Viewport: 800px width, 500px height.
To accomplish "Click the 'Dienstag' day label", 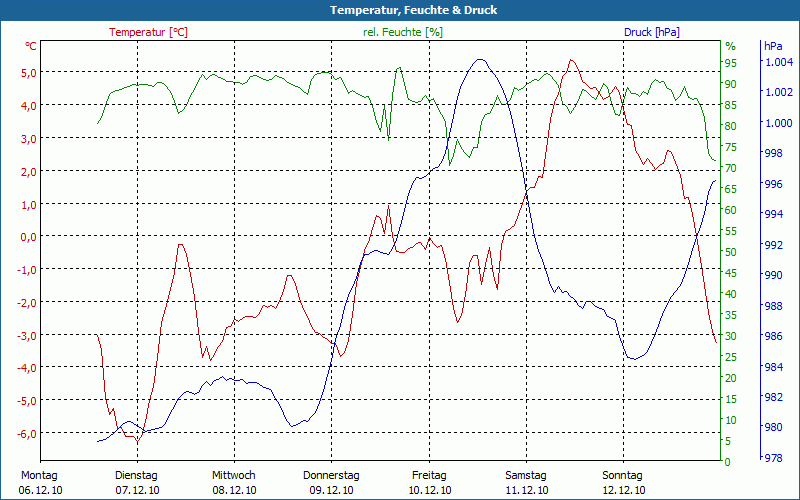I will 137,475.
